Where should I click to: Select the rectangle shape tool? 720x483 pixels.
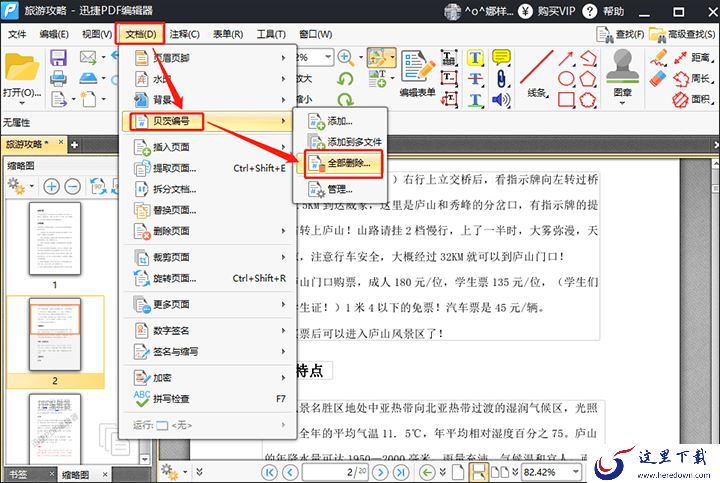566,99
